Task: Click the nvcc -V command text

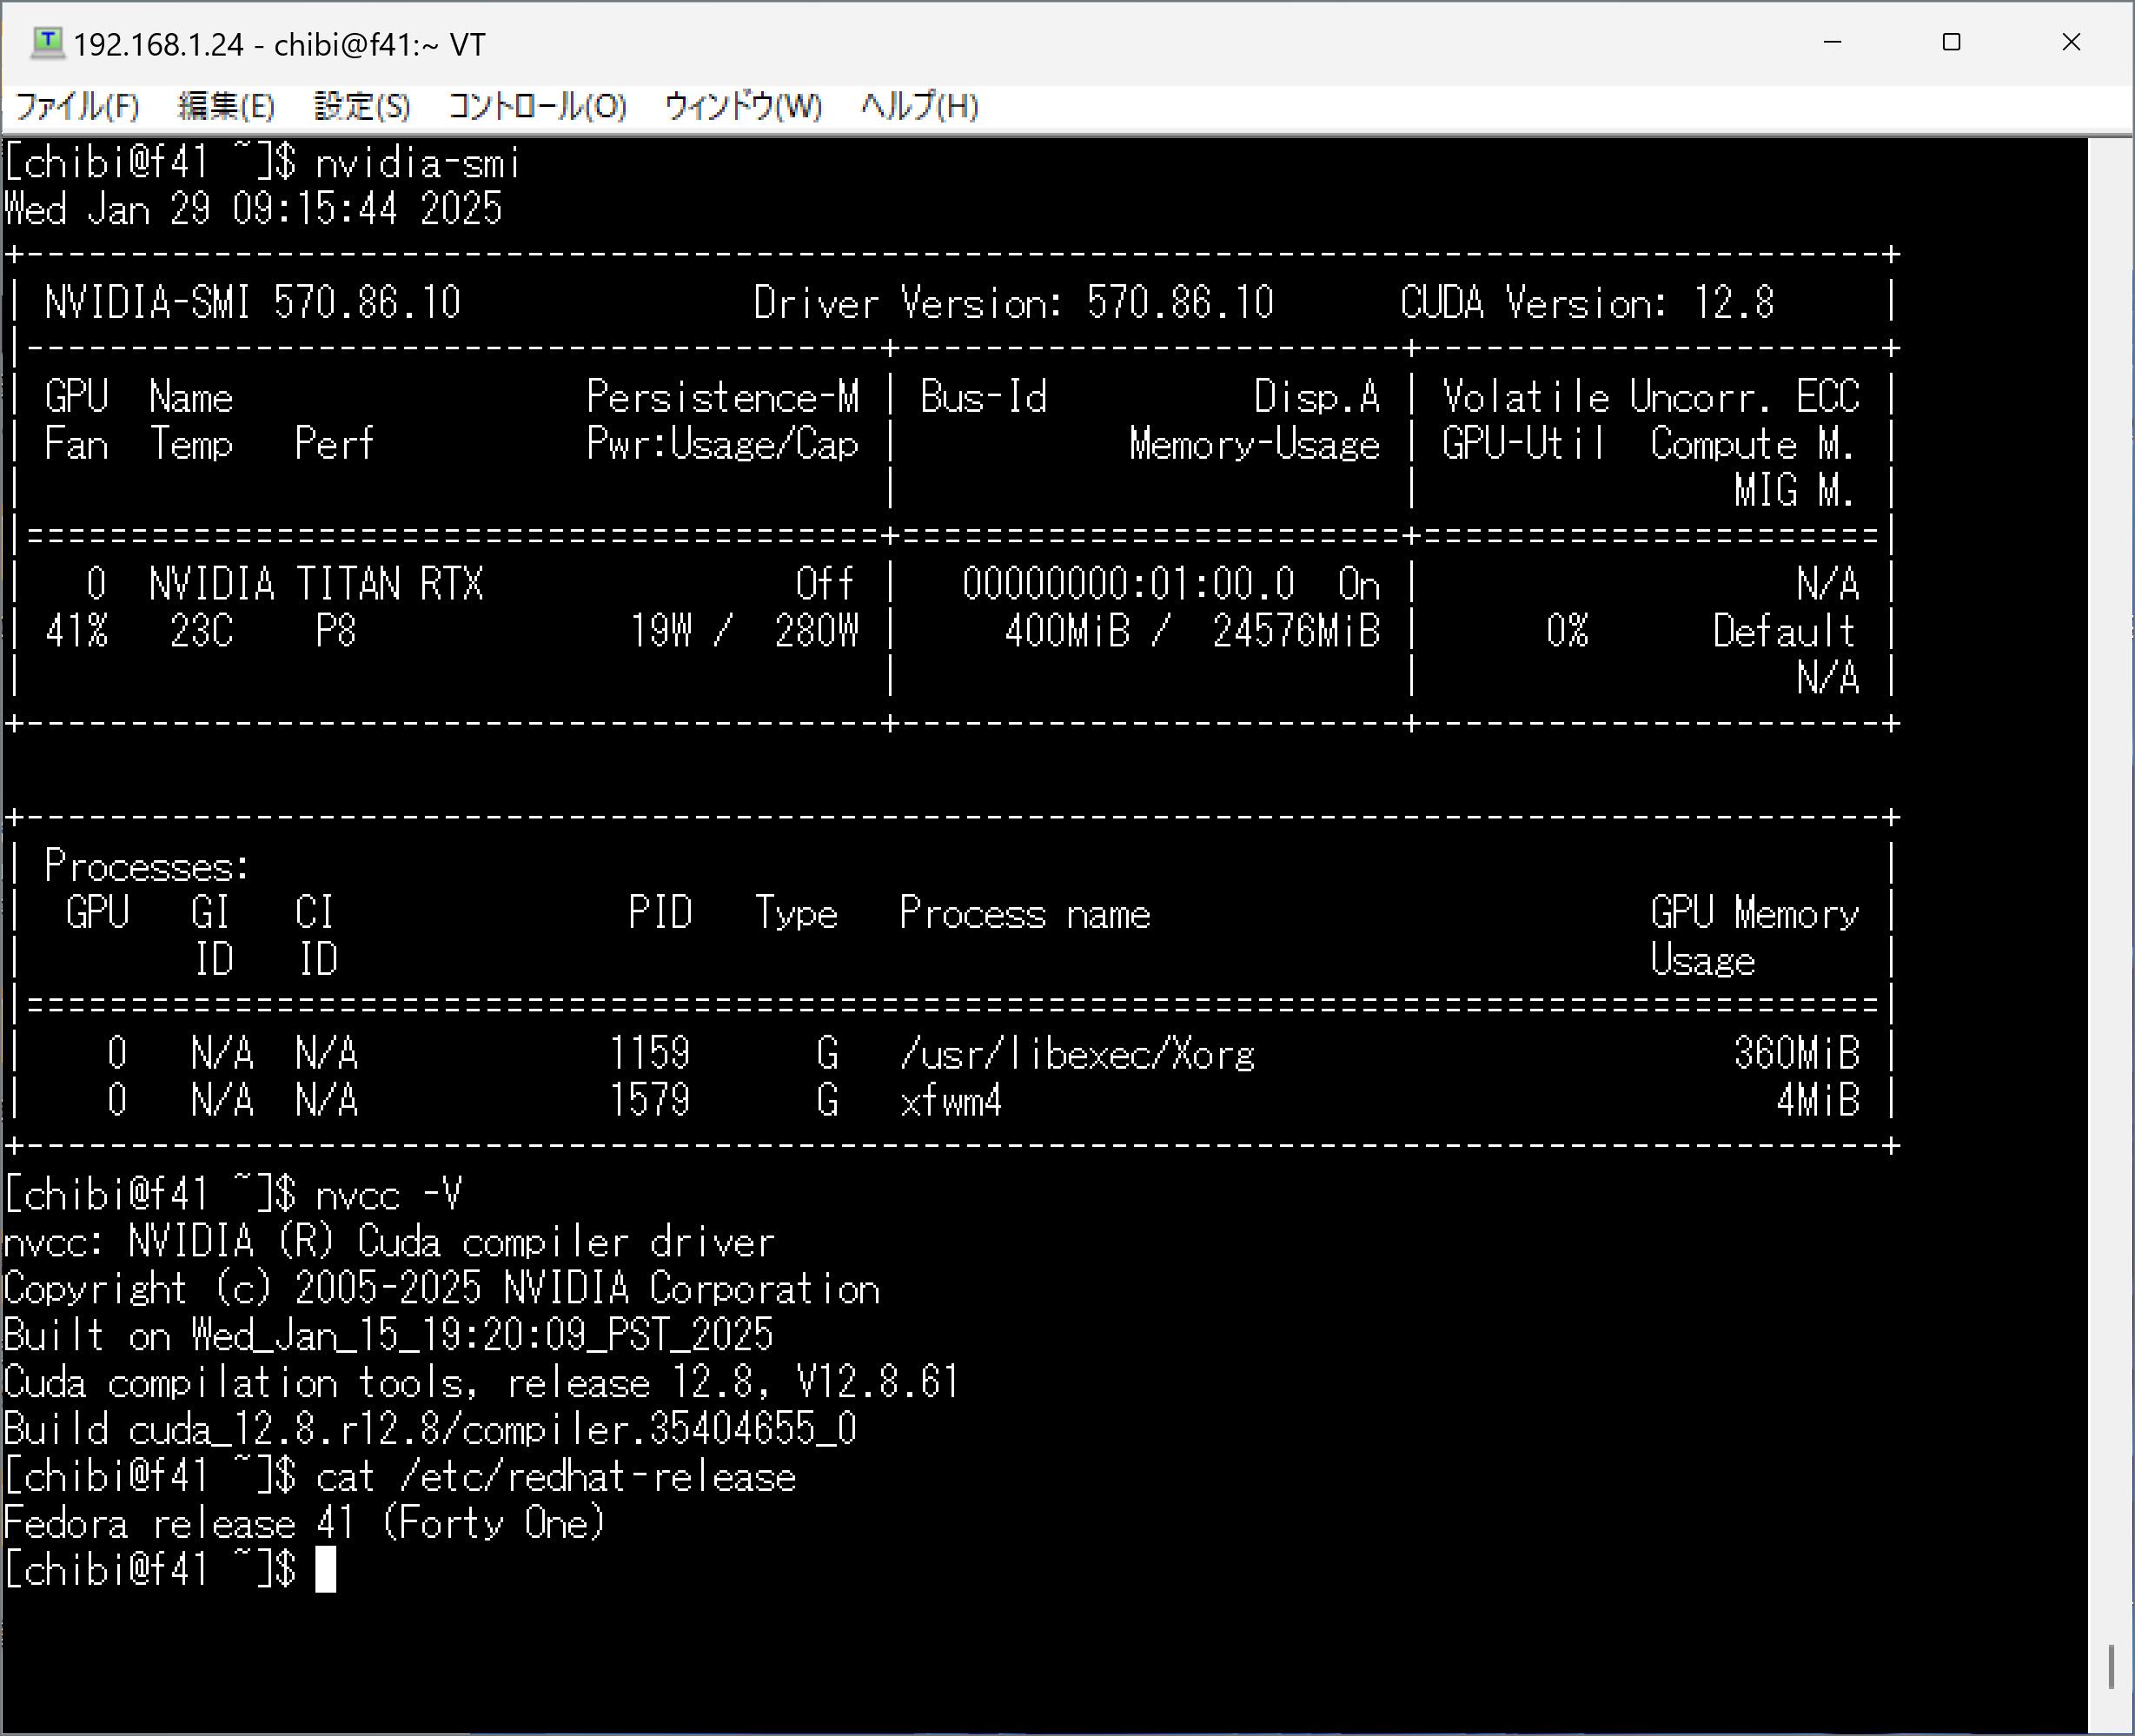Action: 388,1195
